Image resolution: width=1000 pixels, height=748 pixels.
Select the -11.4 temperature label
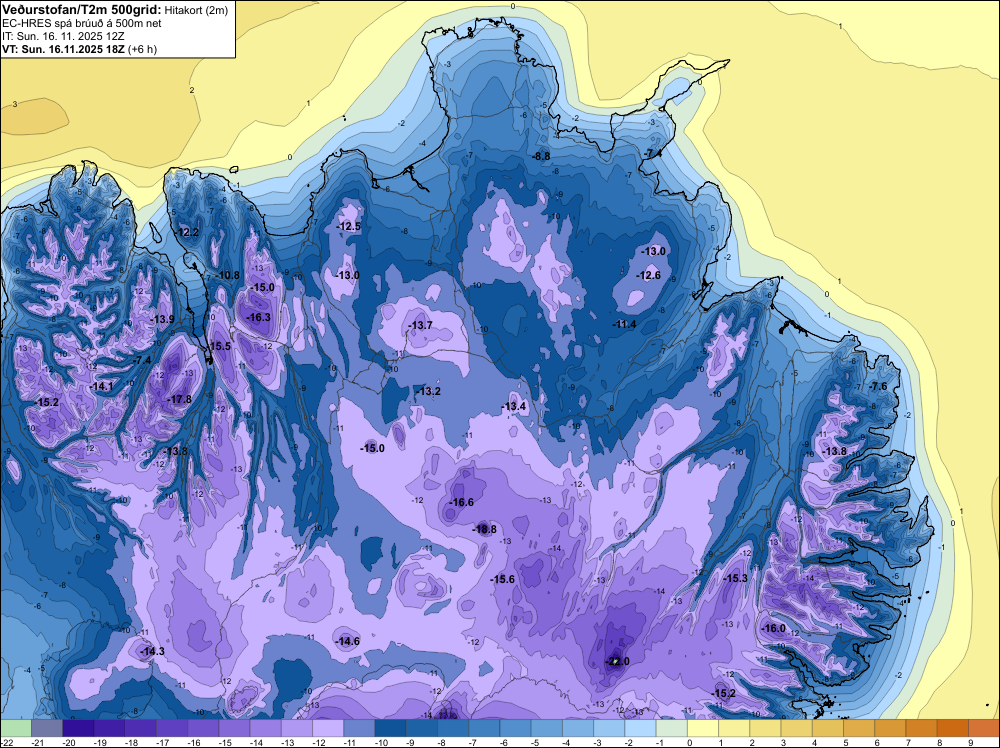point(624,325)
